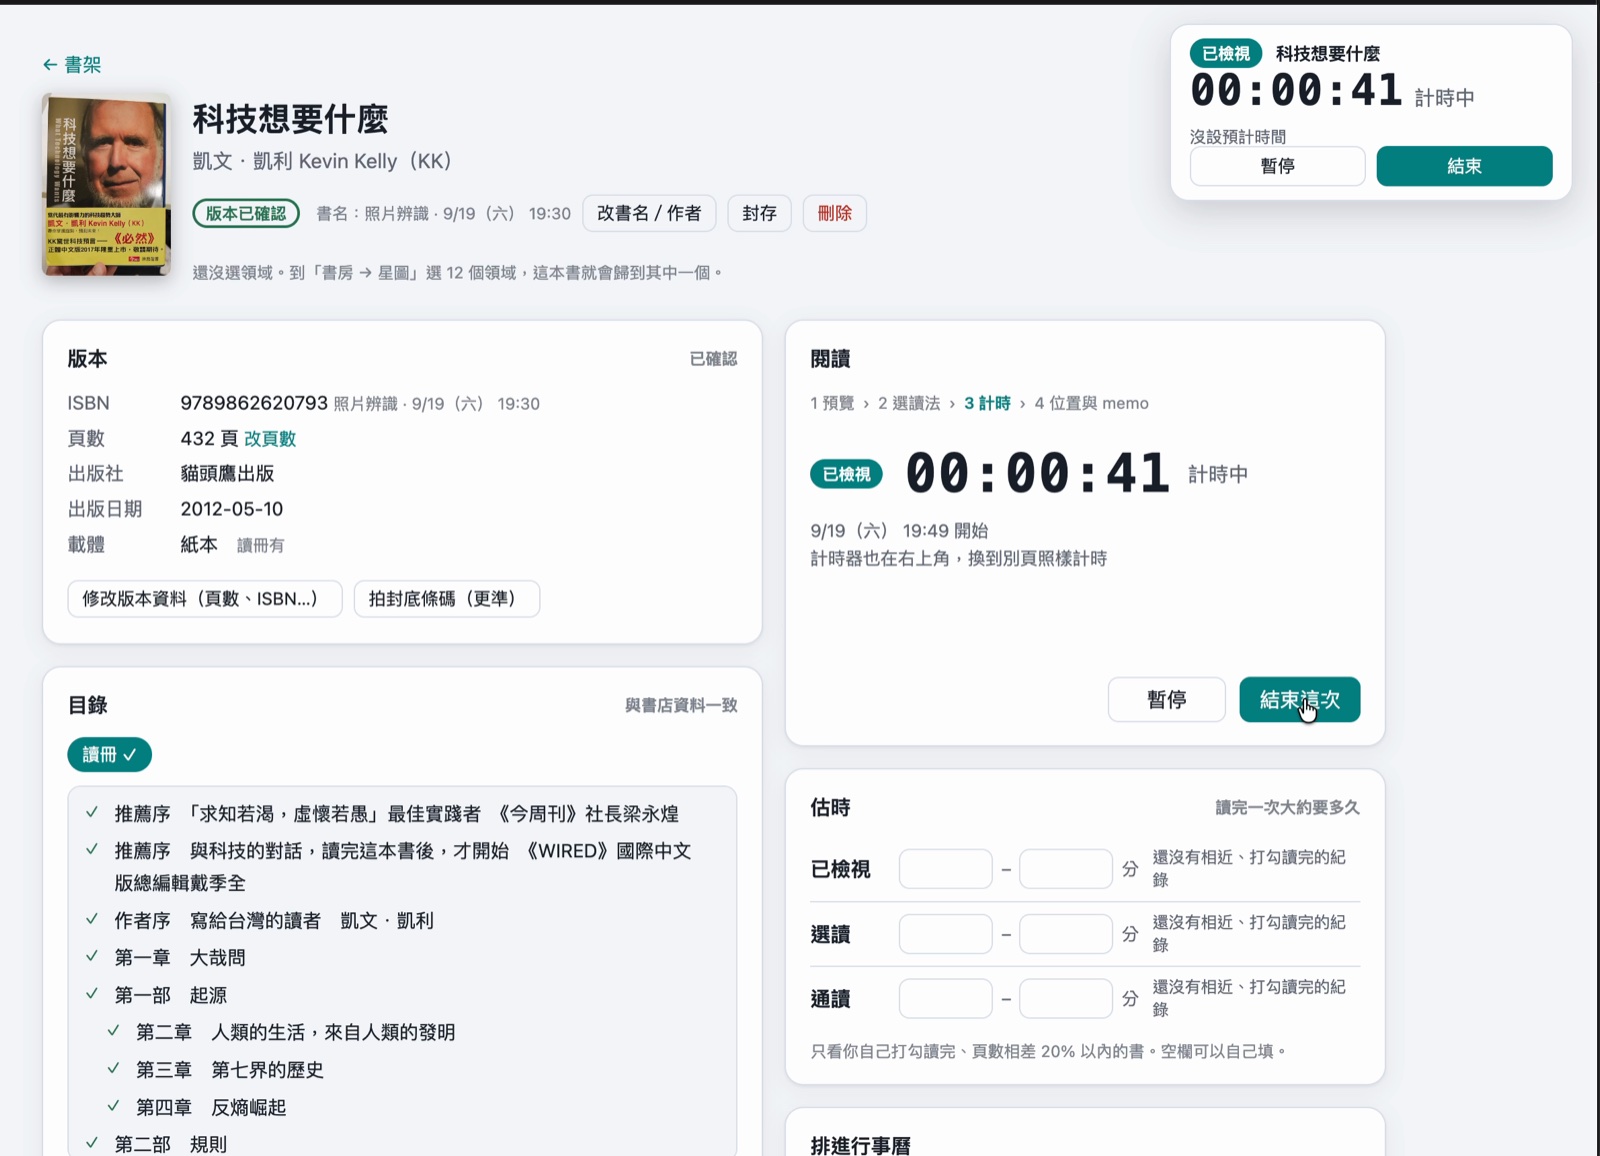The image size is (1600, 1156).
Task: Toggle check for 第二章 人類的生活
Action: 114,1031
